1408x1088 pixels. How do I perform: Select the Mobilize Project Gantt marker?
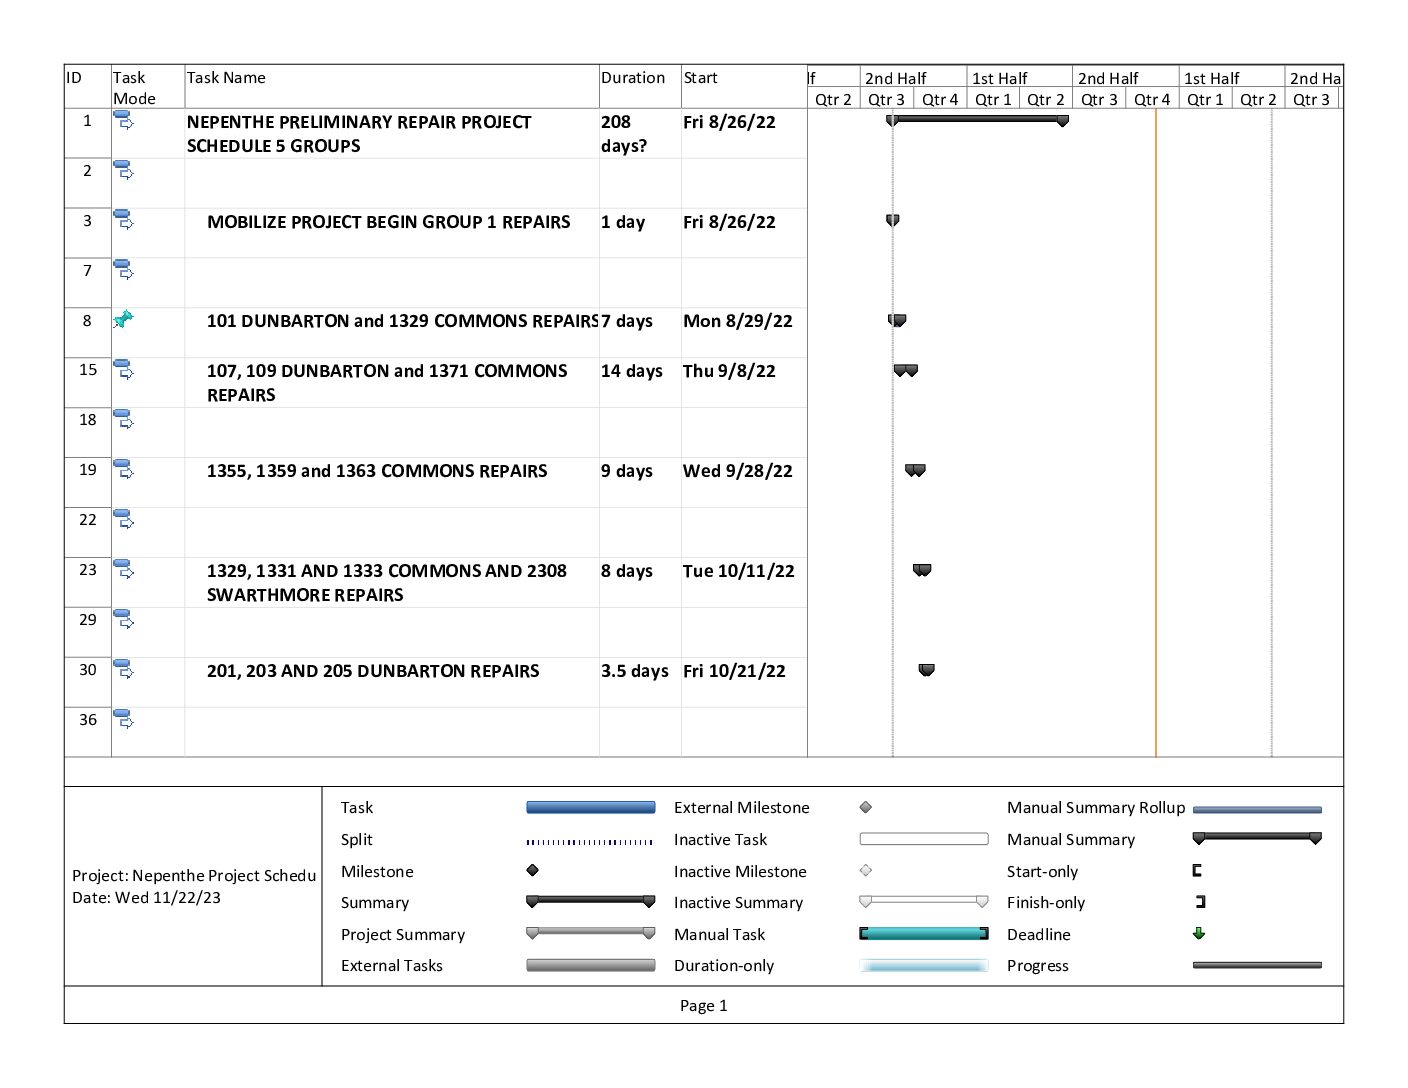click(x=893, y=220)
